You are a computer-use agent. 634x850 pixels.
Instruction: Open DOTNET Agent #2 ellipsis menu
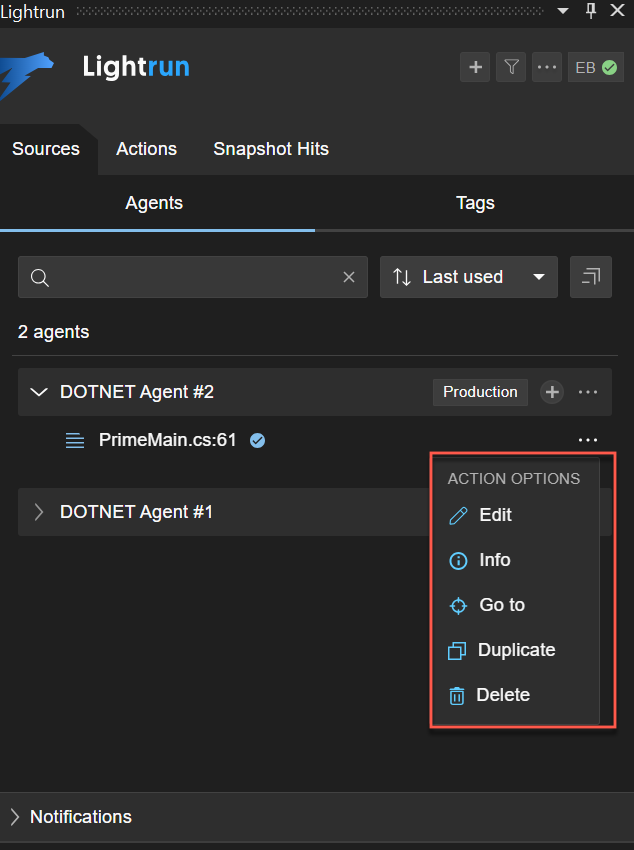pyautogui.click(x=588, y=392)
